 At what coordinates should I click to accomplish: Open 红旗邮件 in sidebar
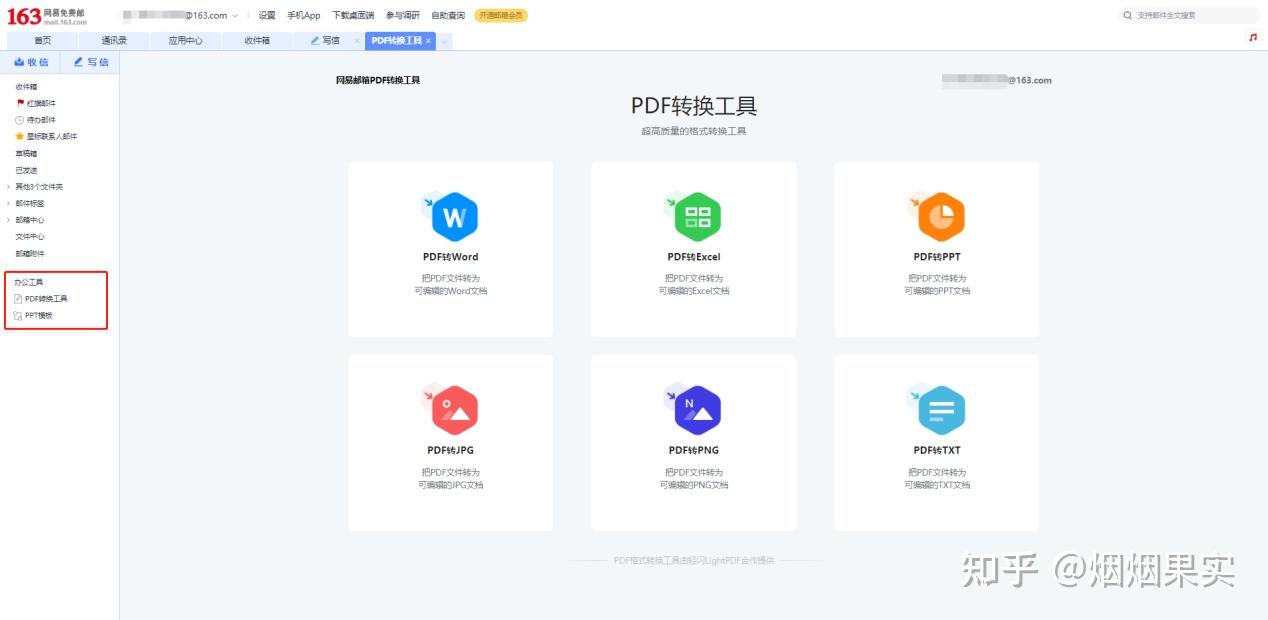tap(41, 103)
